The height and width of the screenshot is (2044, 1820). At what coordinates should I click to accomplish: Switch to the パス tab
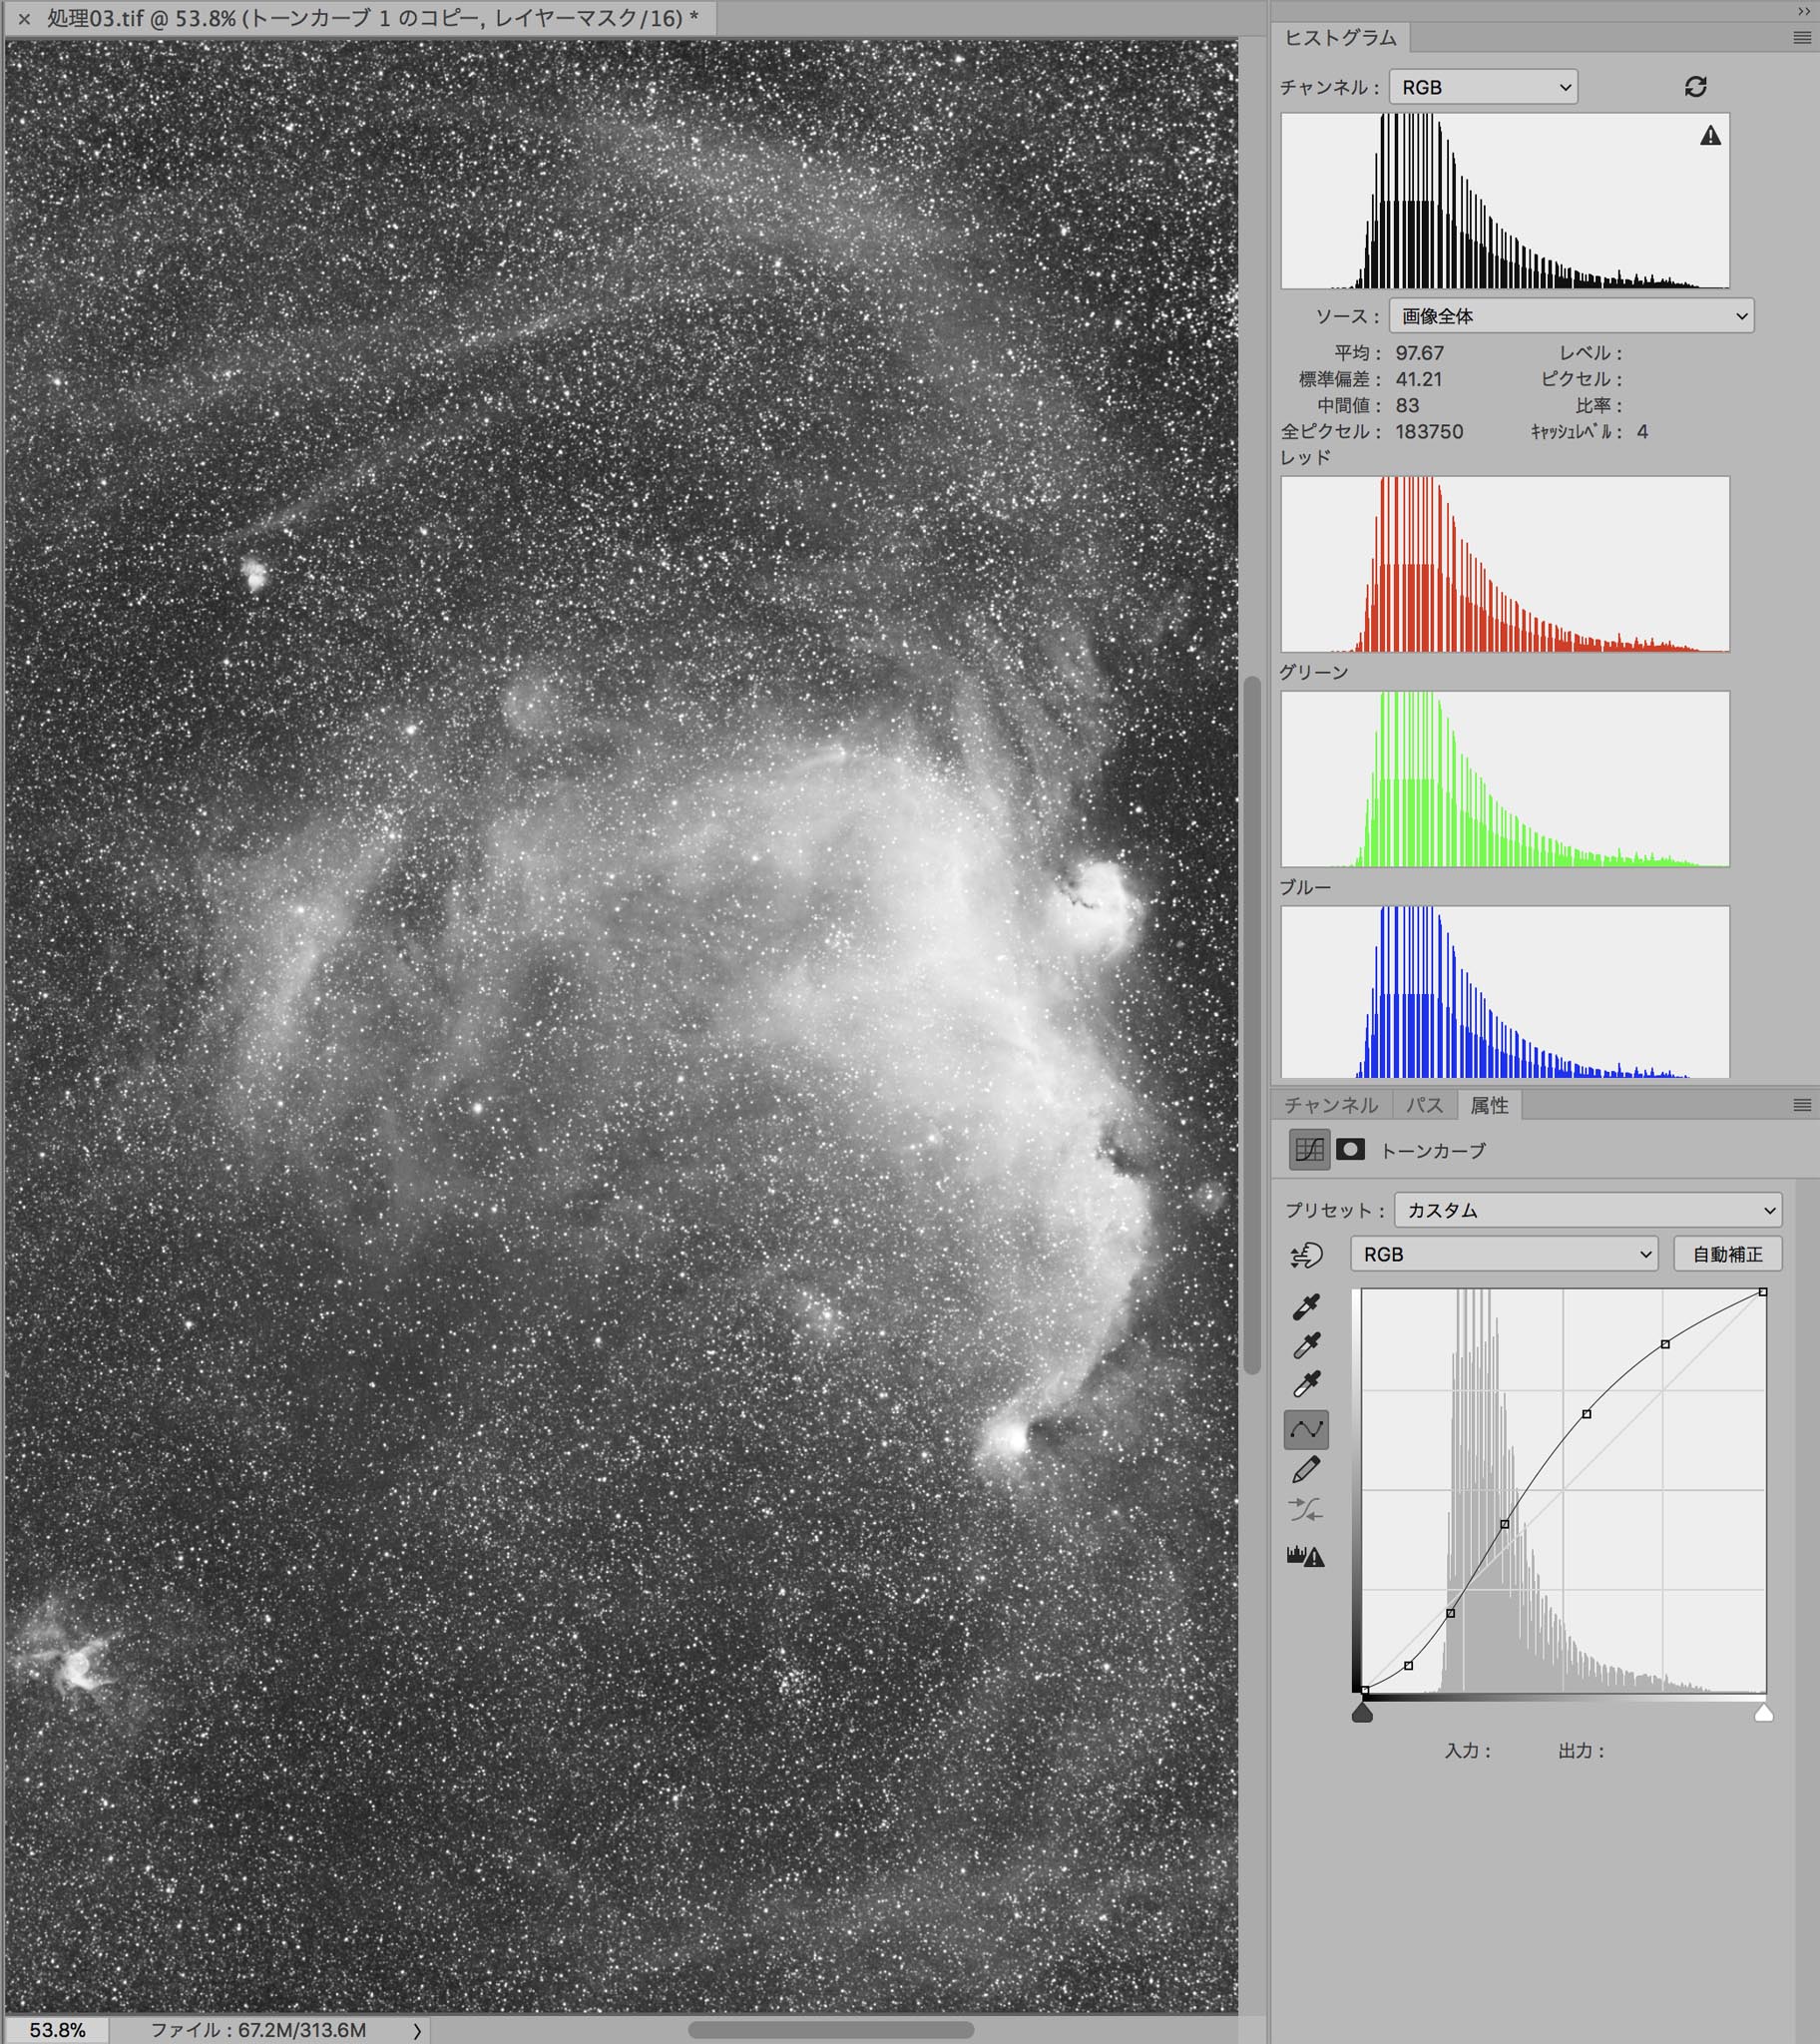click(x=1424, y=1105)
